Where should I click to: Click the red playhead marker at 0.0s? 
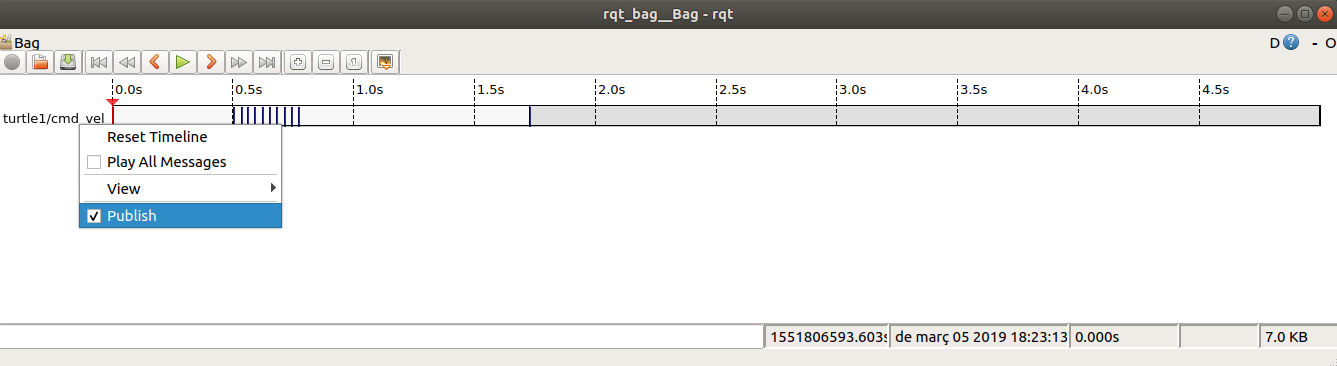pyautogui.click(x=112, y=102)
